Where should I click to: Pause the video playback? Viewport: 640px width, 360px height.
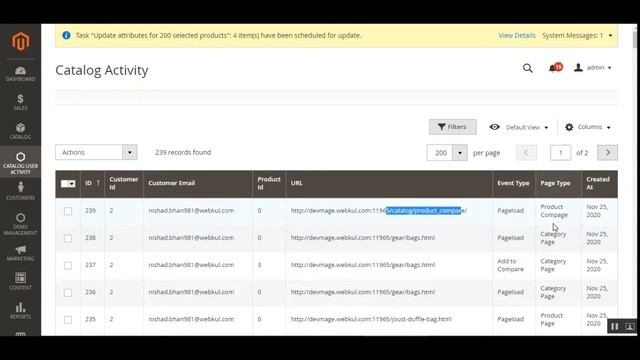(x=615, y=327)
